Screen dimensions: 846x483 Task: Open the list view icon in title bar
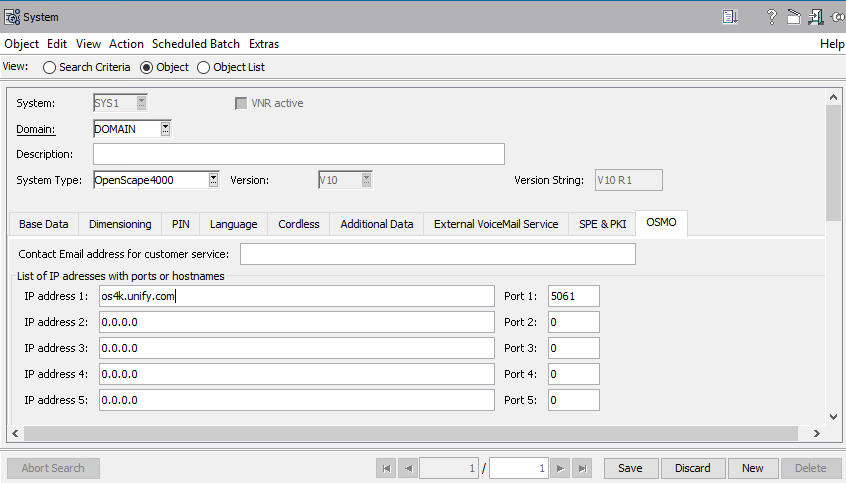730,17
